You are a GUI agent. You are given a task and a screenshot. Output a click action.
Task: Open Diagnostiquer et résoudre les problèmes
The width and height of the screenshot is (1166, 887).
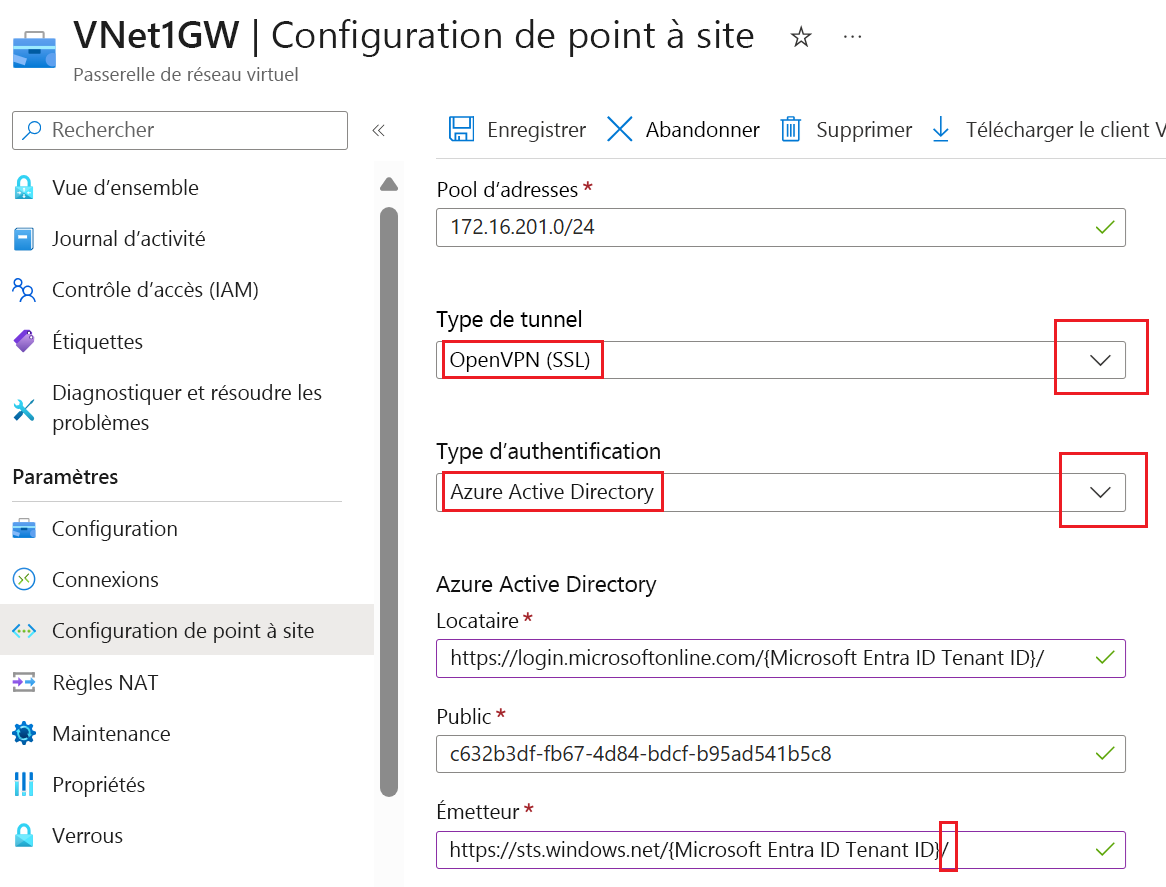187,407
